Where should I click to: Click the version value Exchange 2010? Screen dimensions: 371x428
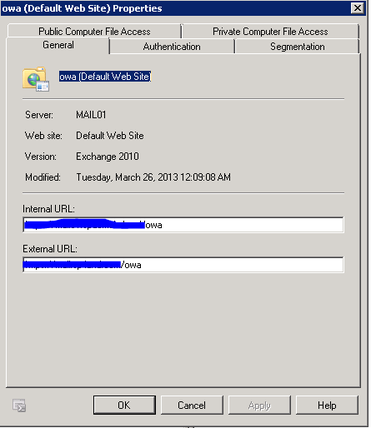pos(107,156)
